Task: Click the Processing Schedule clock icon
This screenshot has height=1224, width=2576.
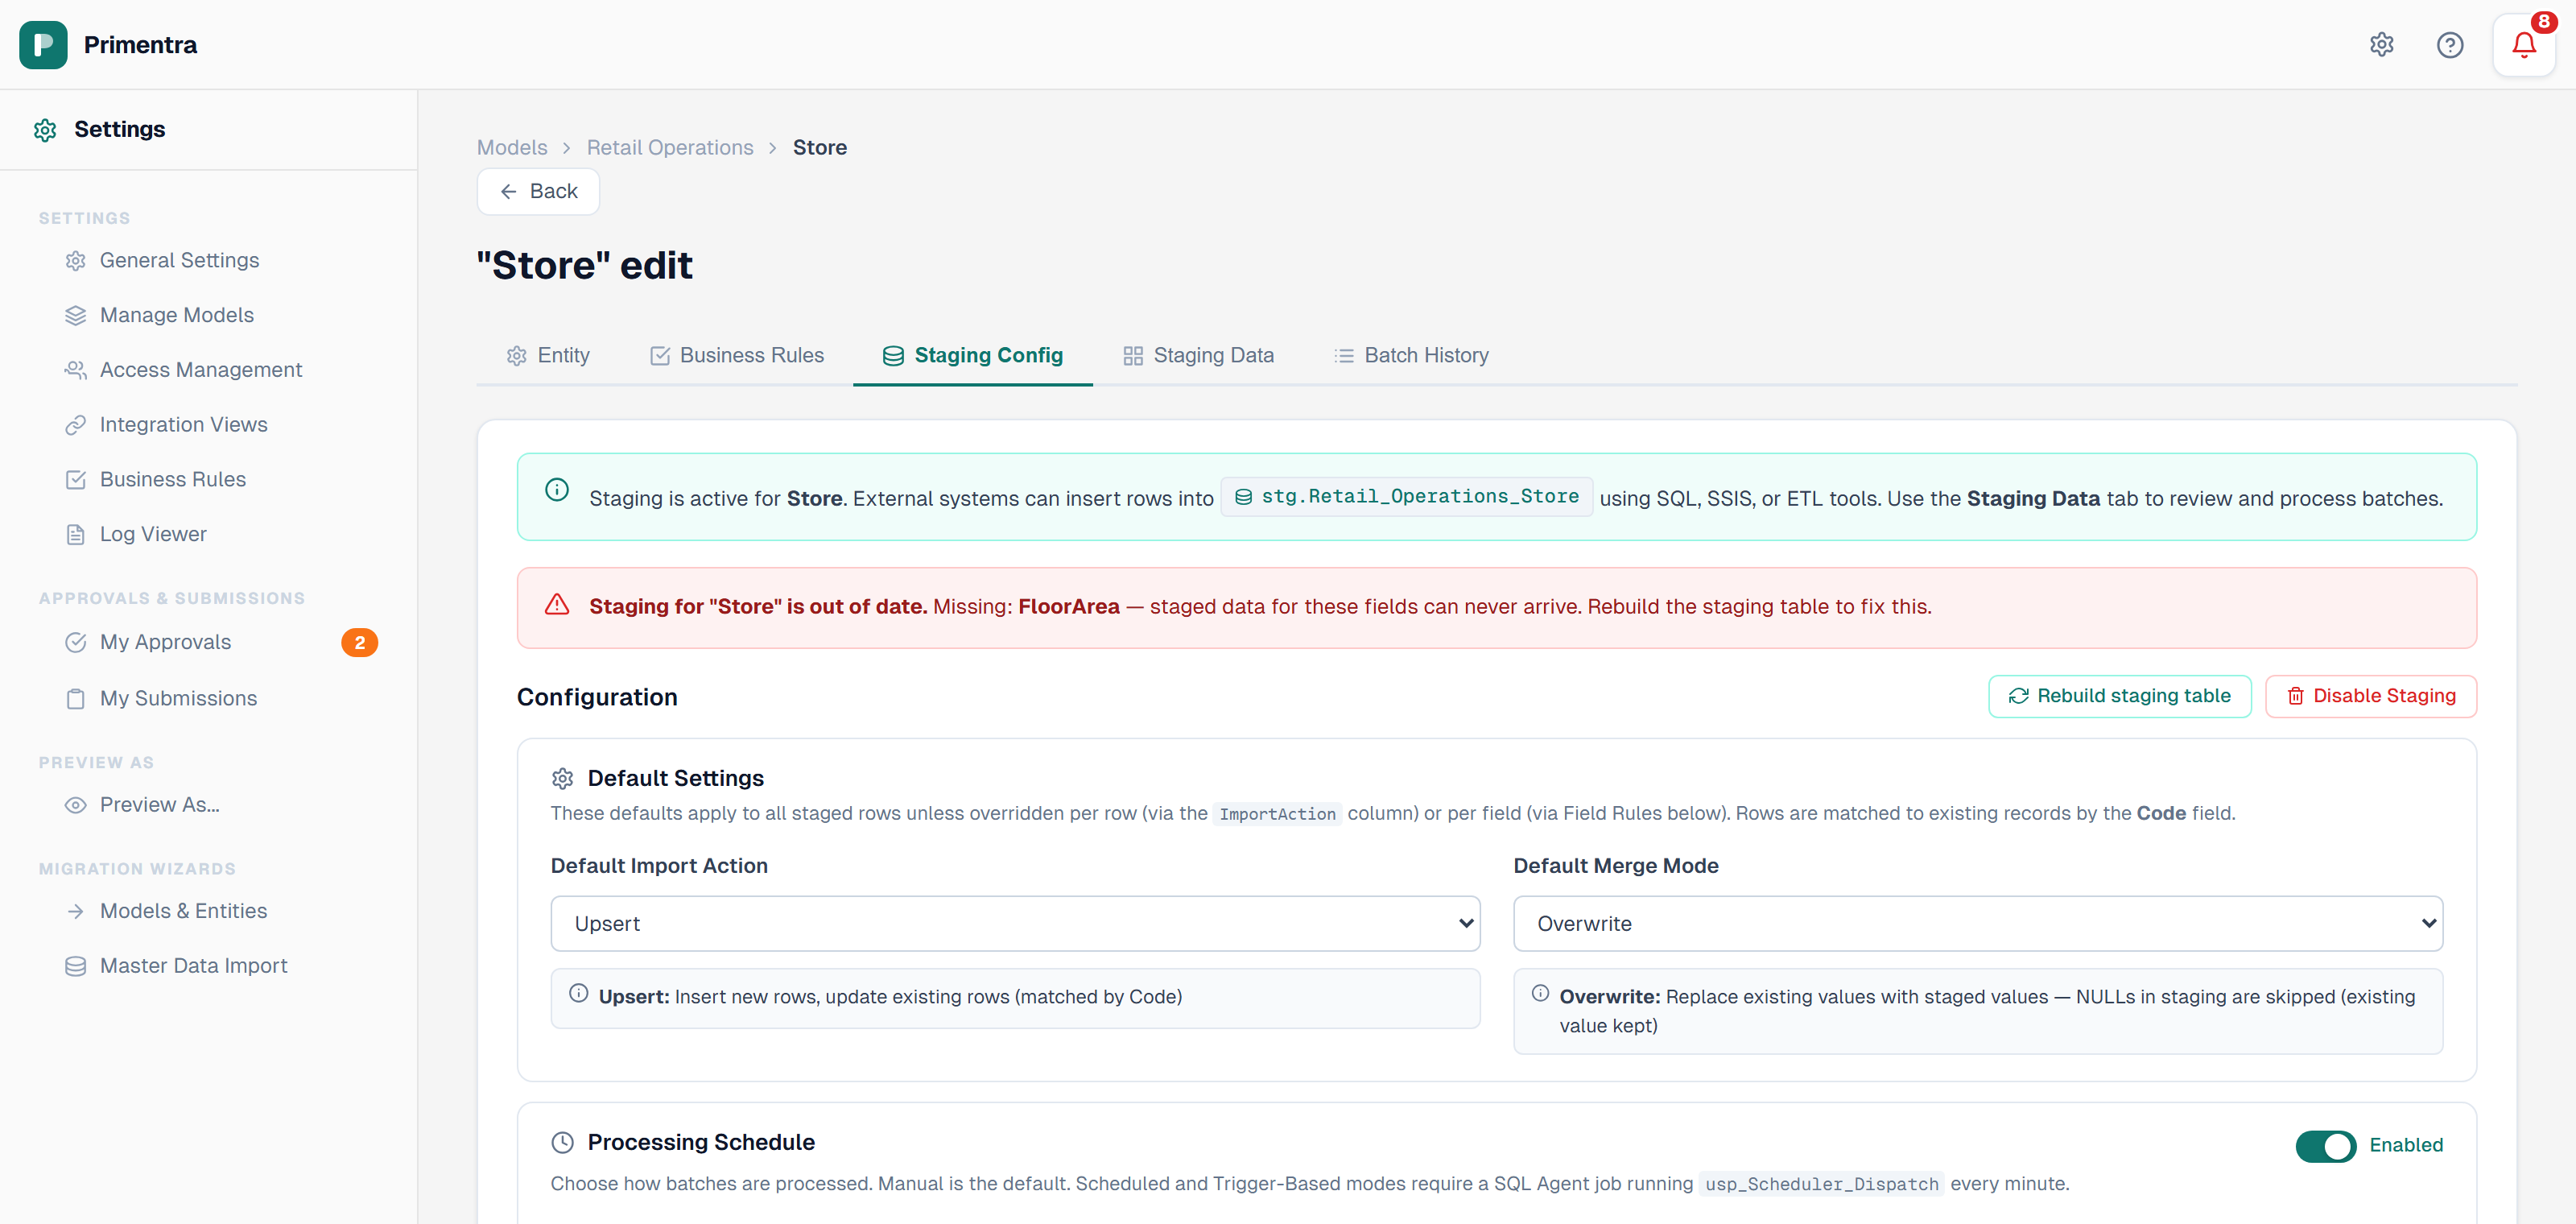Action: click(562, 1143)
